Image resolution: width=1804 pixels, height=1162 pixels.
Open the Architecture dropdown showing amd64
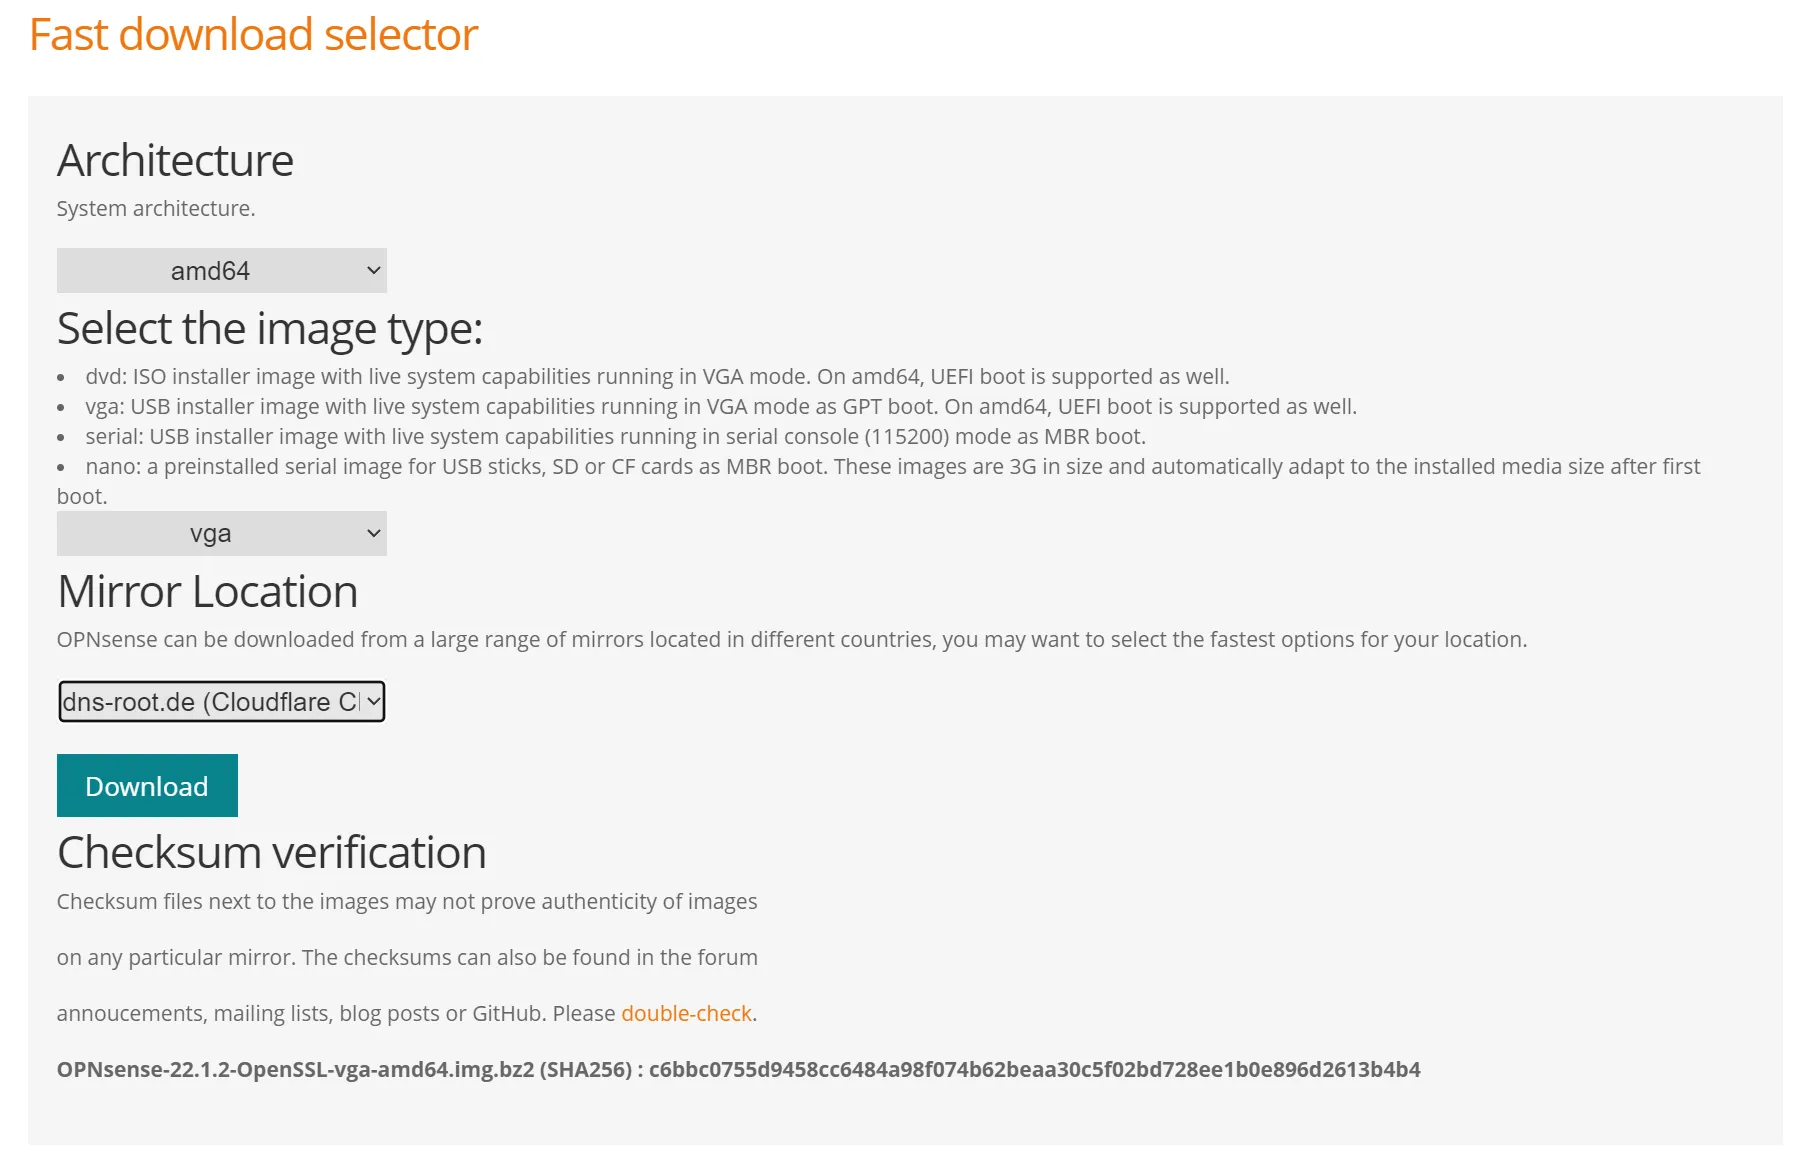click(221, 269)
